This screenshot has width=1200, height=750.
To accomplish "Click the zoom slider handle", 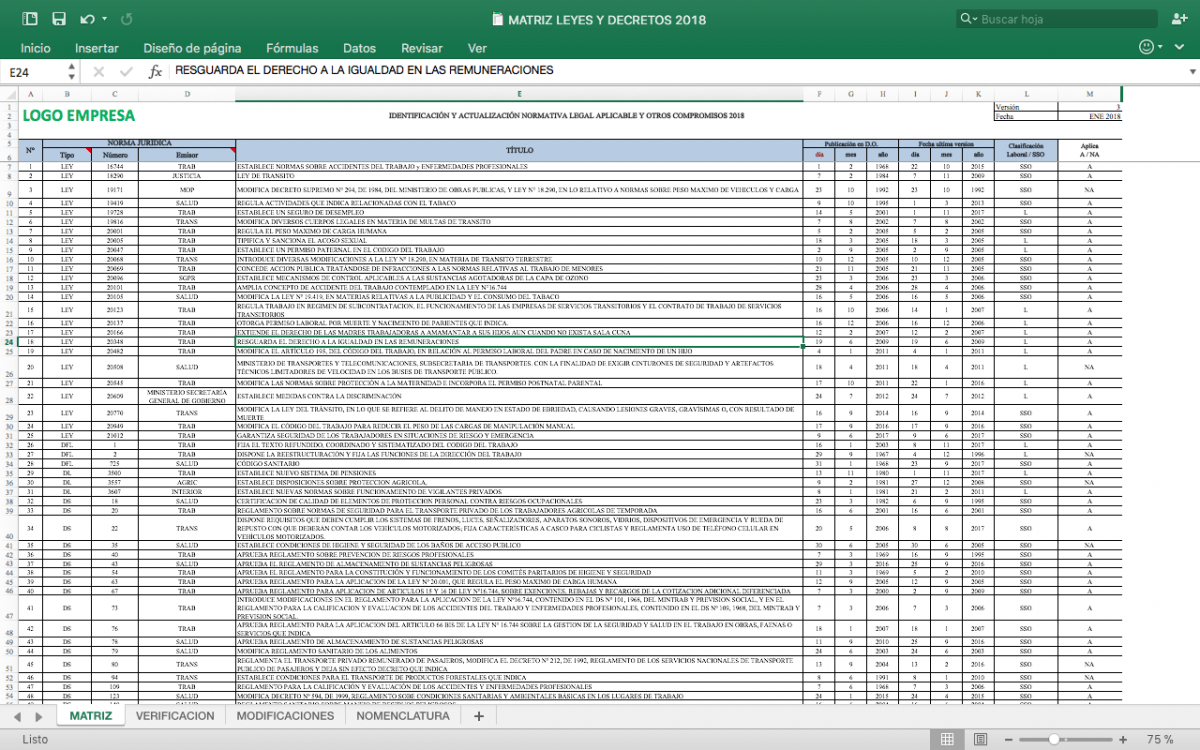I will (1053, 739).
